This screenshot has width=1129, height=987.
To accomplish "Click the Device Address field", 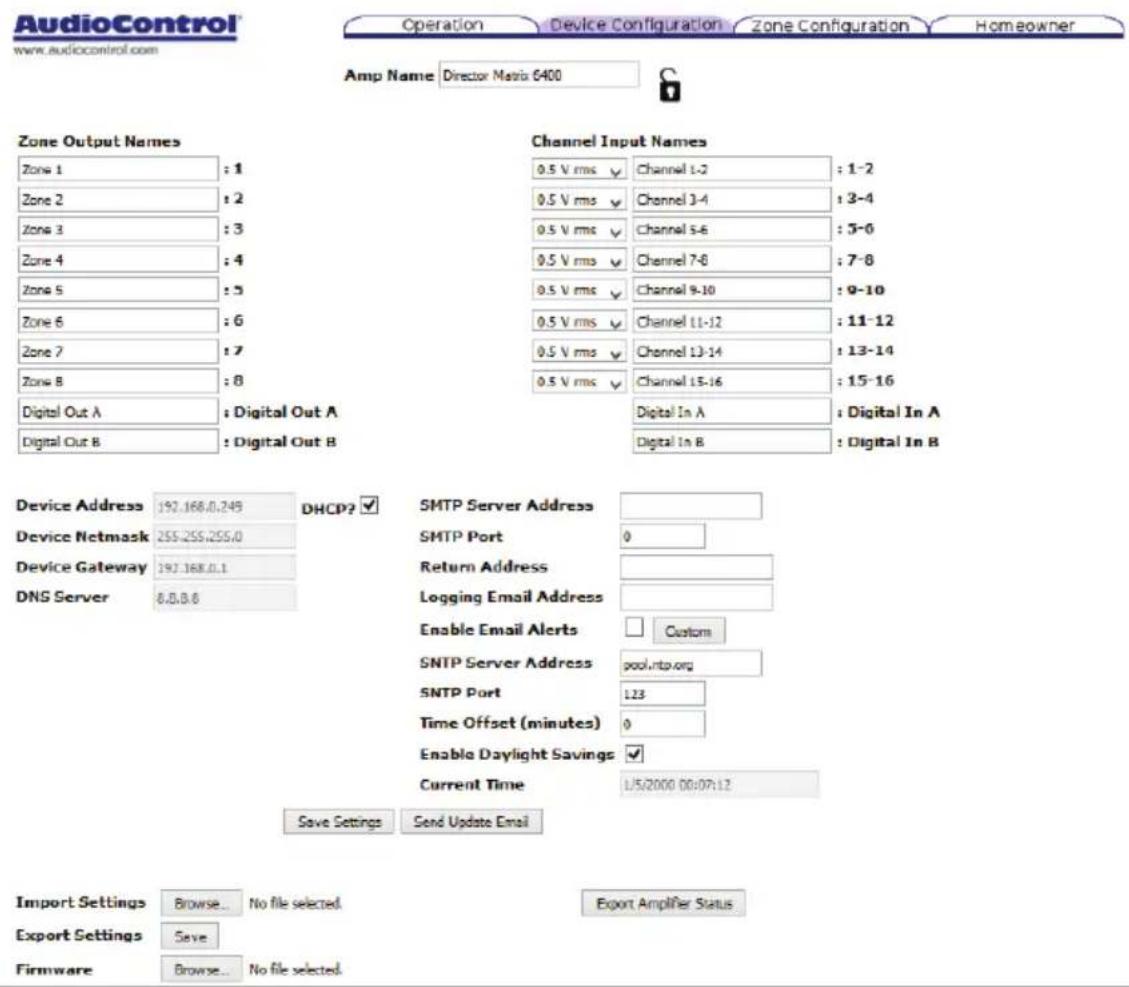I will [224, 506].
